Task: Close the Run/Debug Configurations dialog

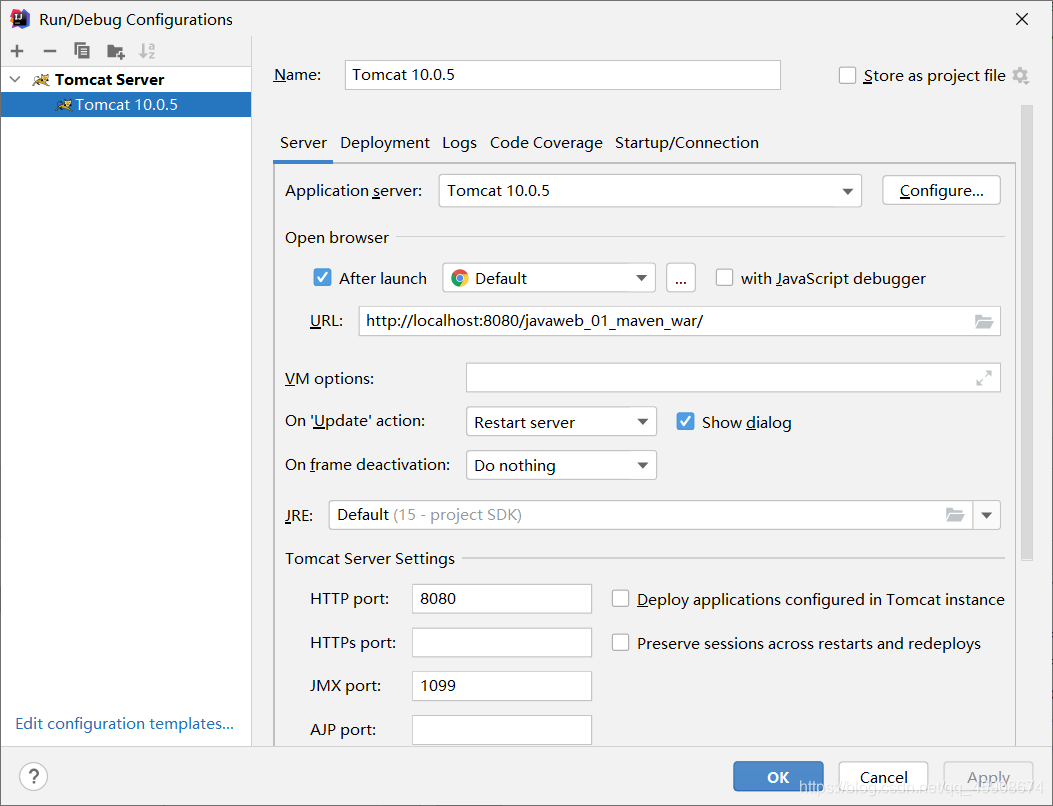Action: coord(1021,19)
